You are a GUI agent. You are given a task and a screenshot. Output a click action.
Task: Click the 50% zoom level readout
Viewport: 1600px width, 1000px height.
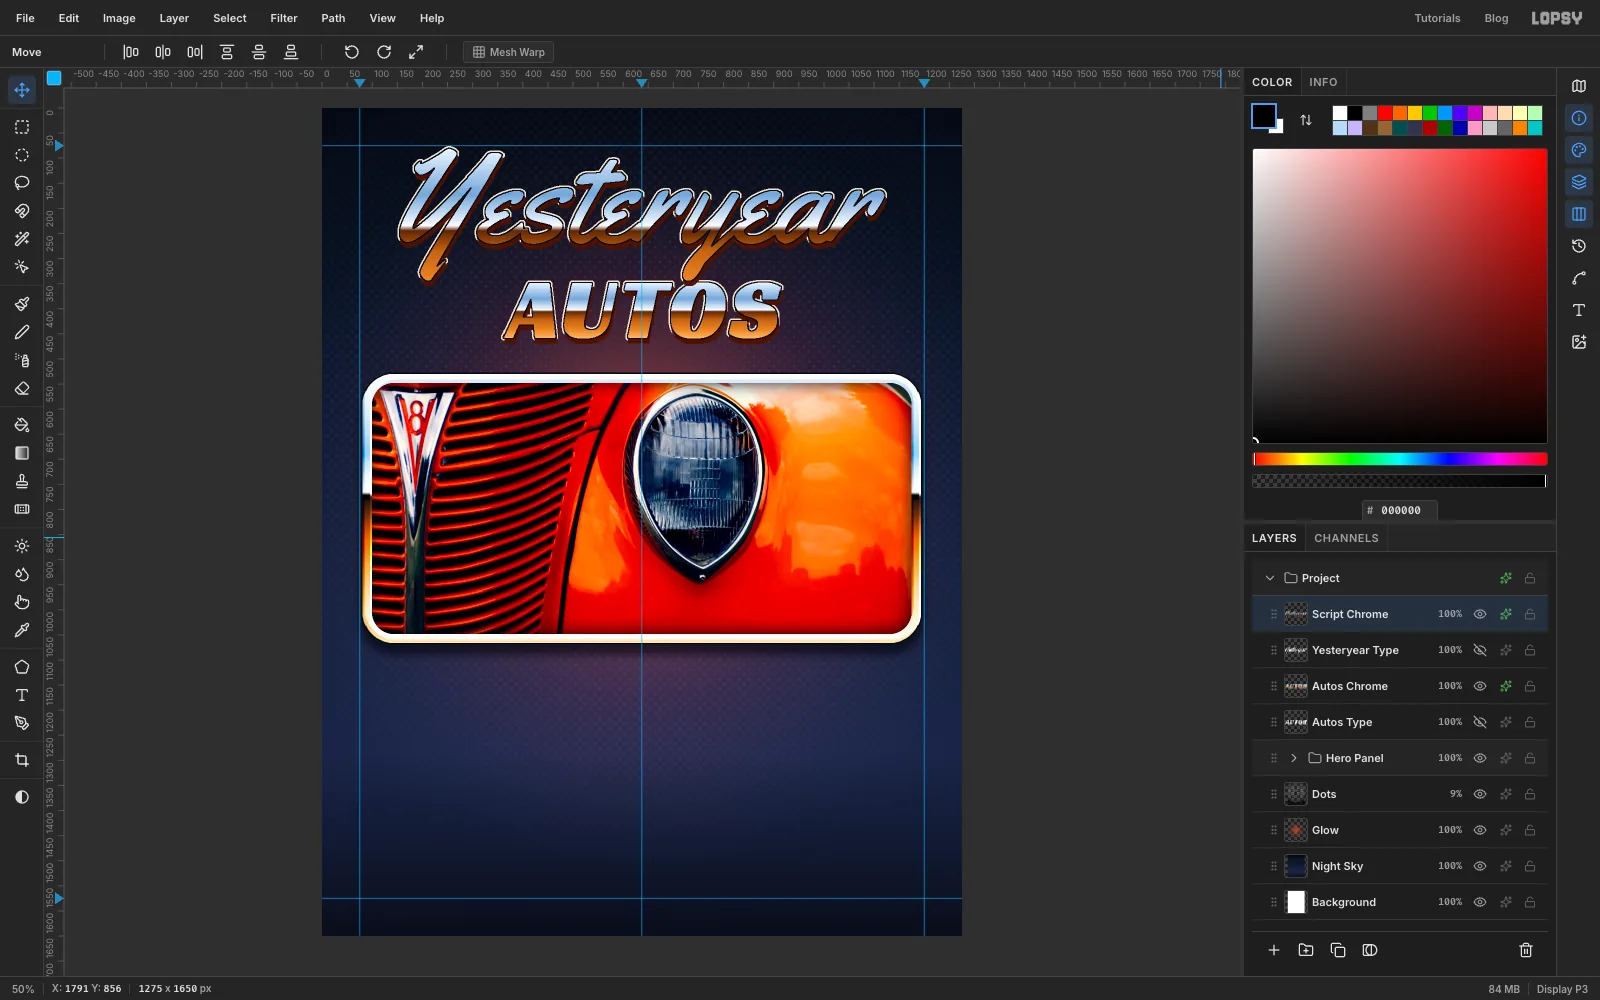[23, 989]
